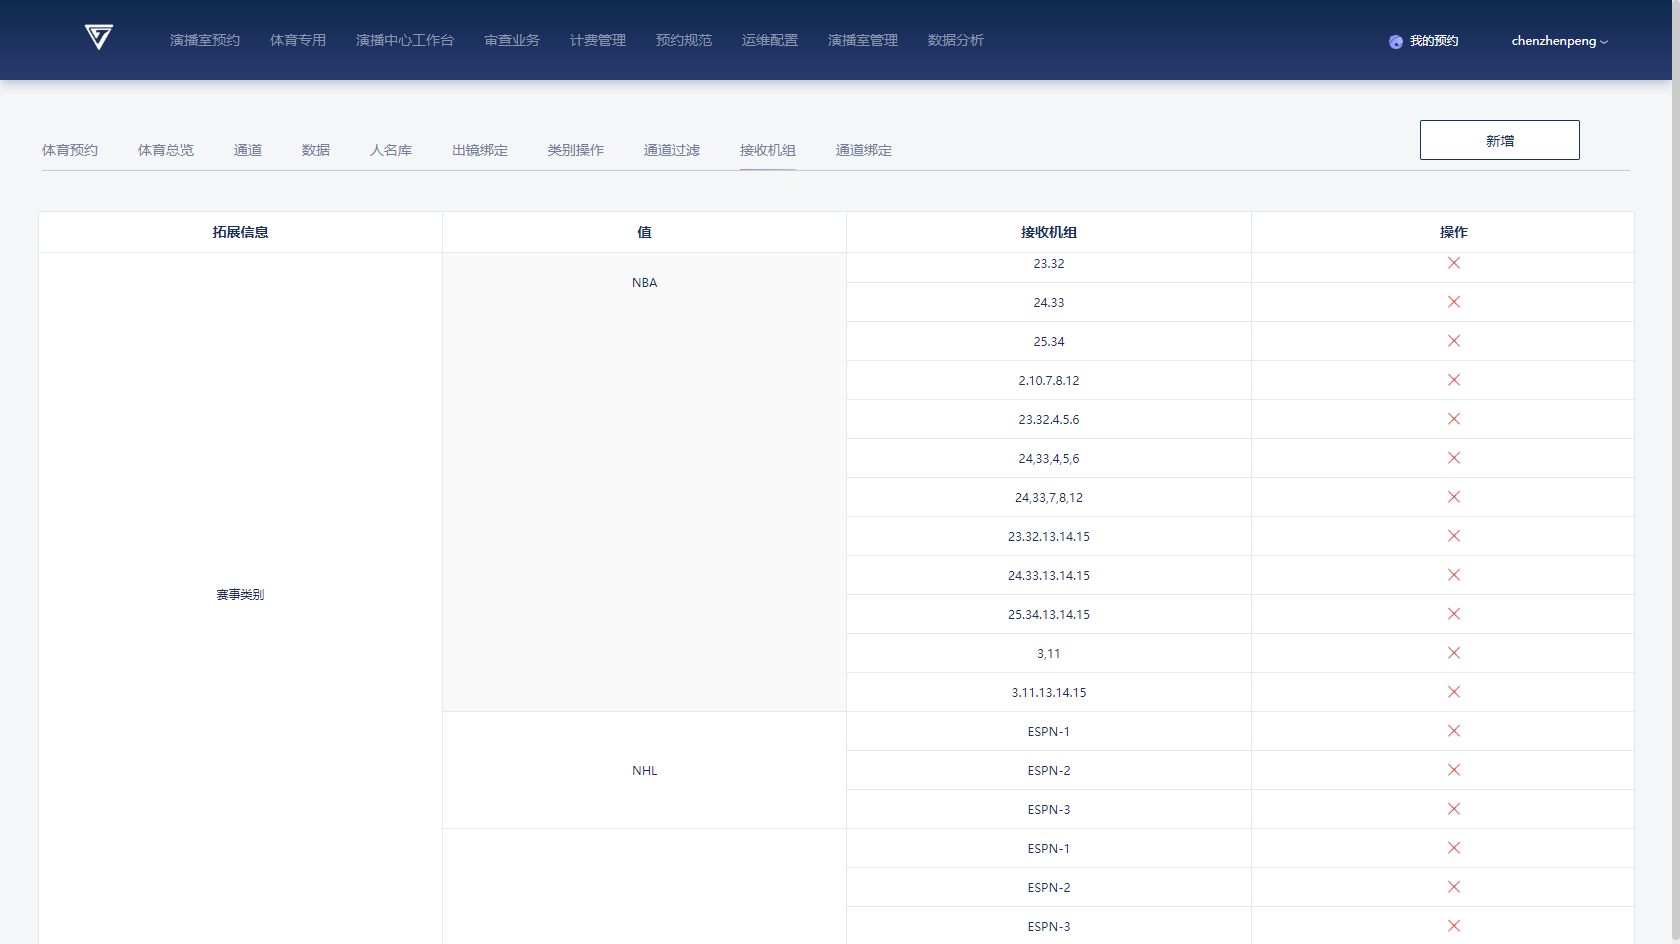Image resolution: width=1680 pixels, height=944 pixels.
Task: Open the 演播室预约 navigation menu
Action: coord(205,40)
